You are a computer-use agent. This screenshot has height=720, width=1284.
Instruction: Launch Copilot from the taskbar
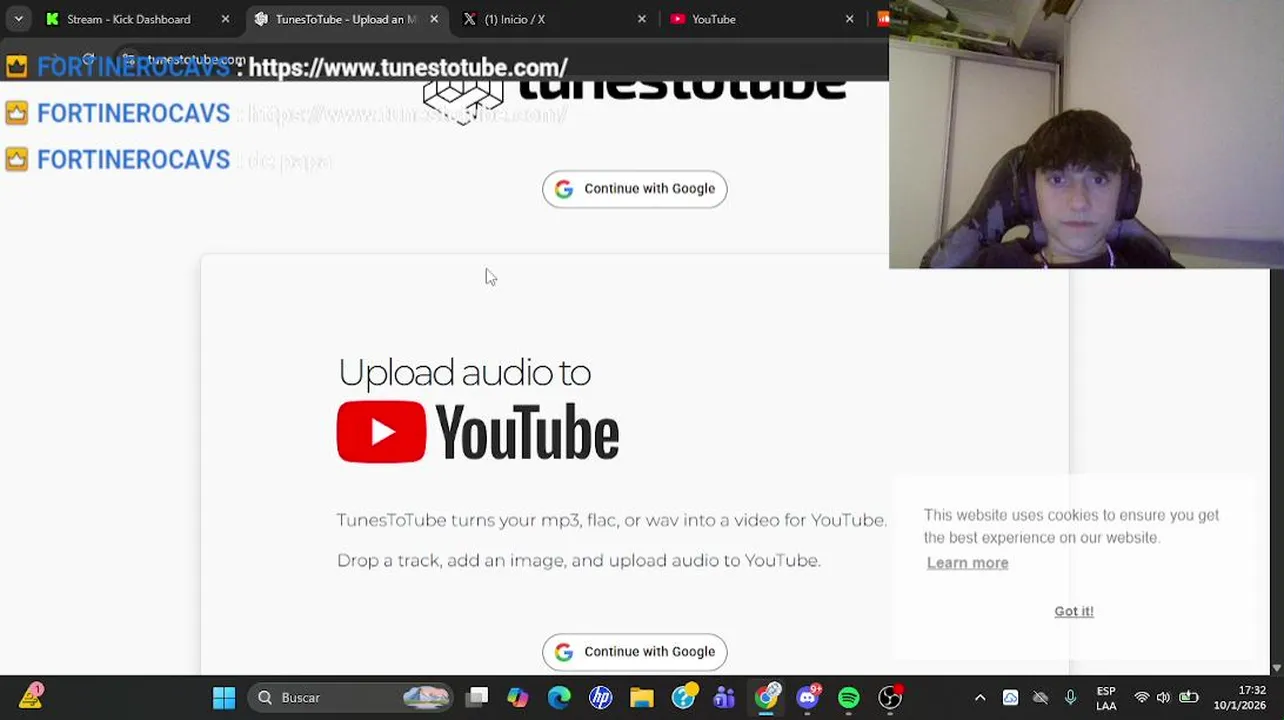(x=518, y=697)
